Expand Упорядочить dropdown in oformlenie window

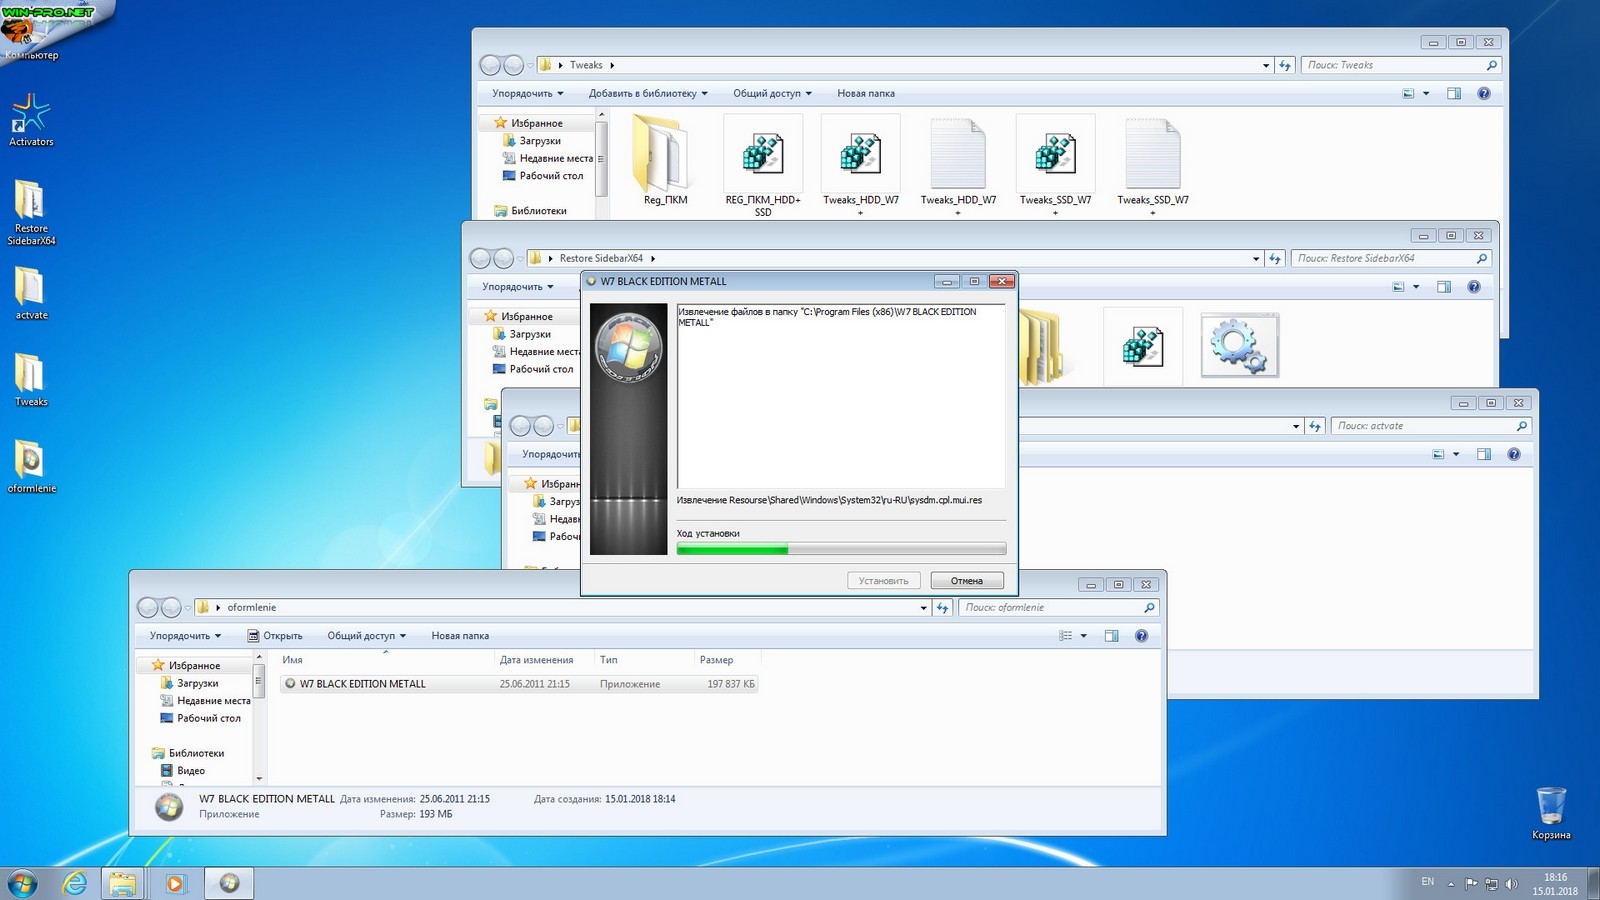point(185,636)
